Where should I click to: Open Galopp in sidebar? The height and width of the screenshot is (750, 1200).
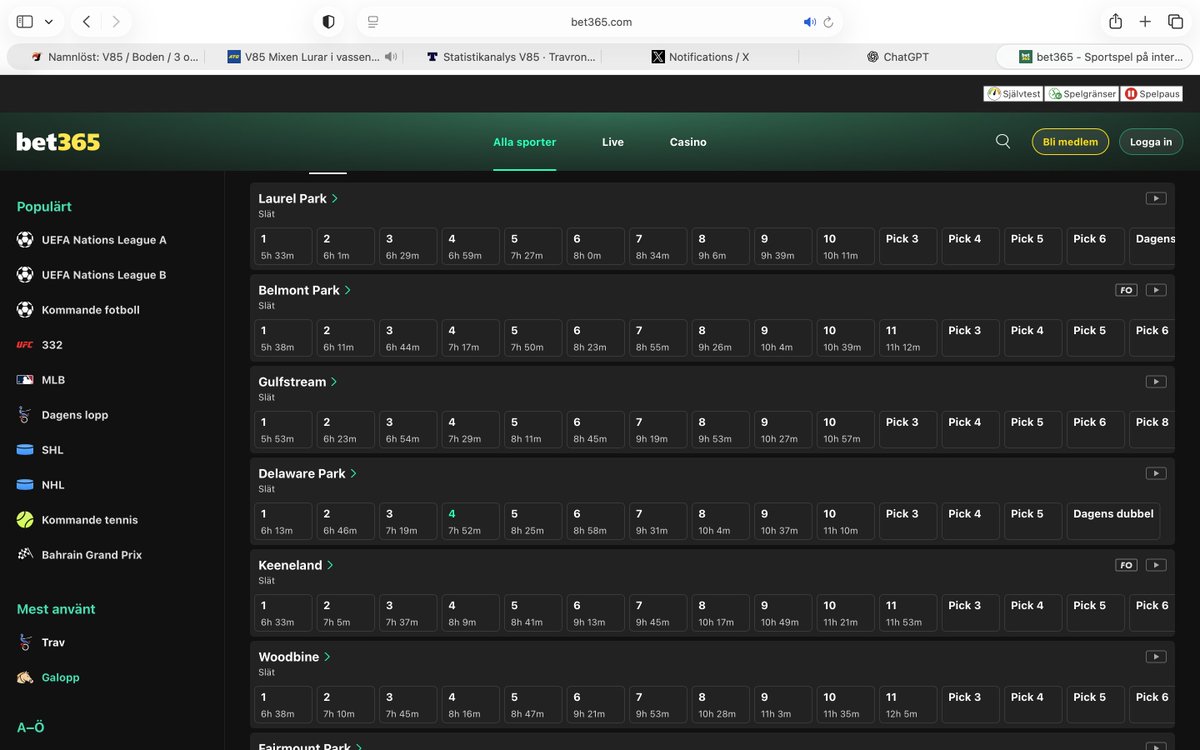60,677
